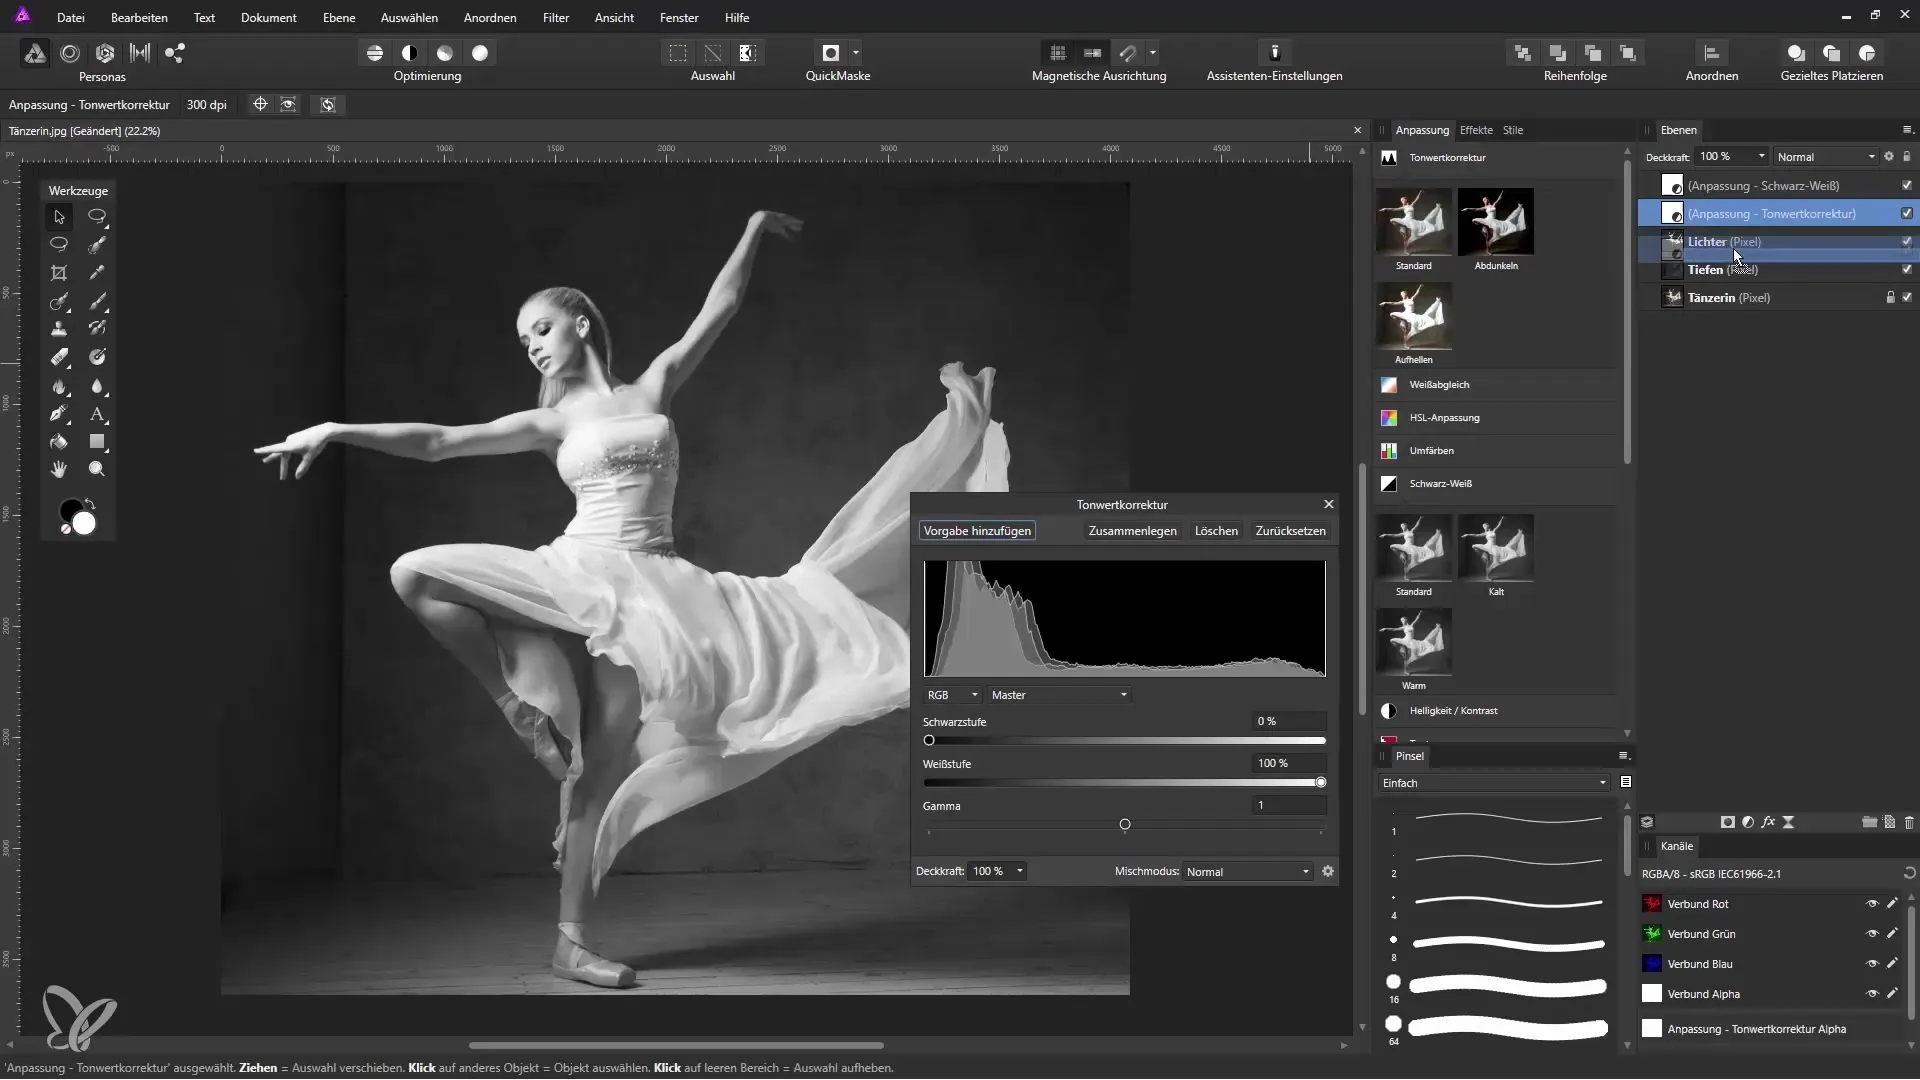
Task: Open Master channel dropdown
Action: 1059,695
